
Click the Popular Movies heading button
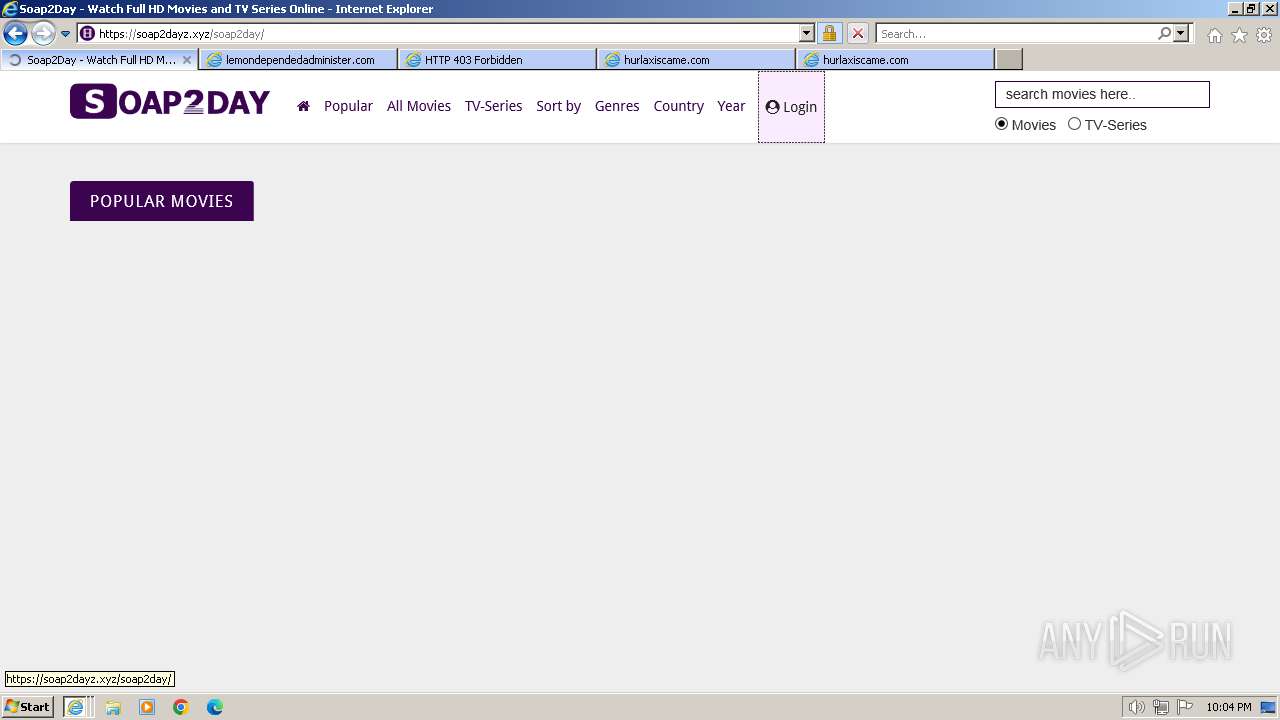(x=162, y=201)
